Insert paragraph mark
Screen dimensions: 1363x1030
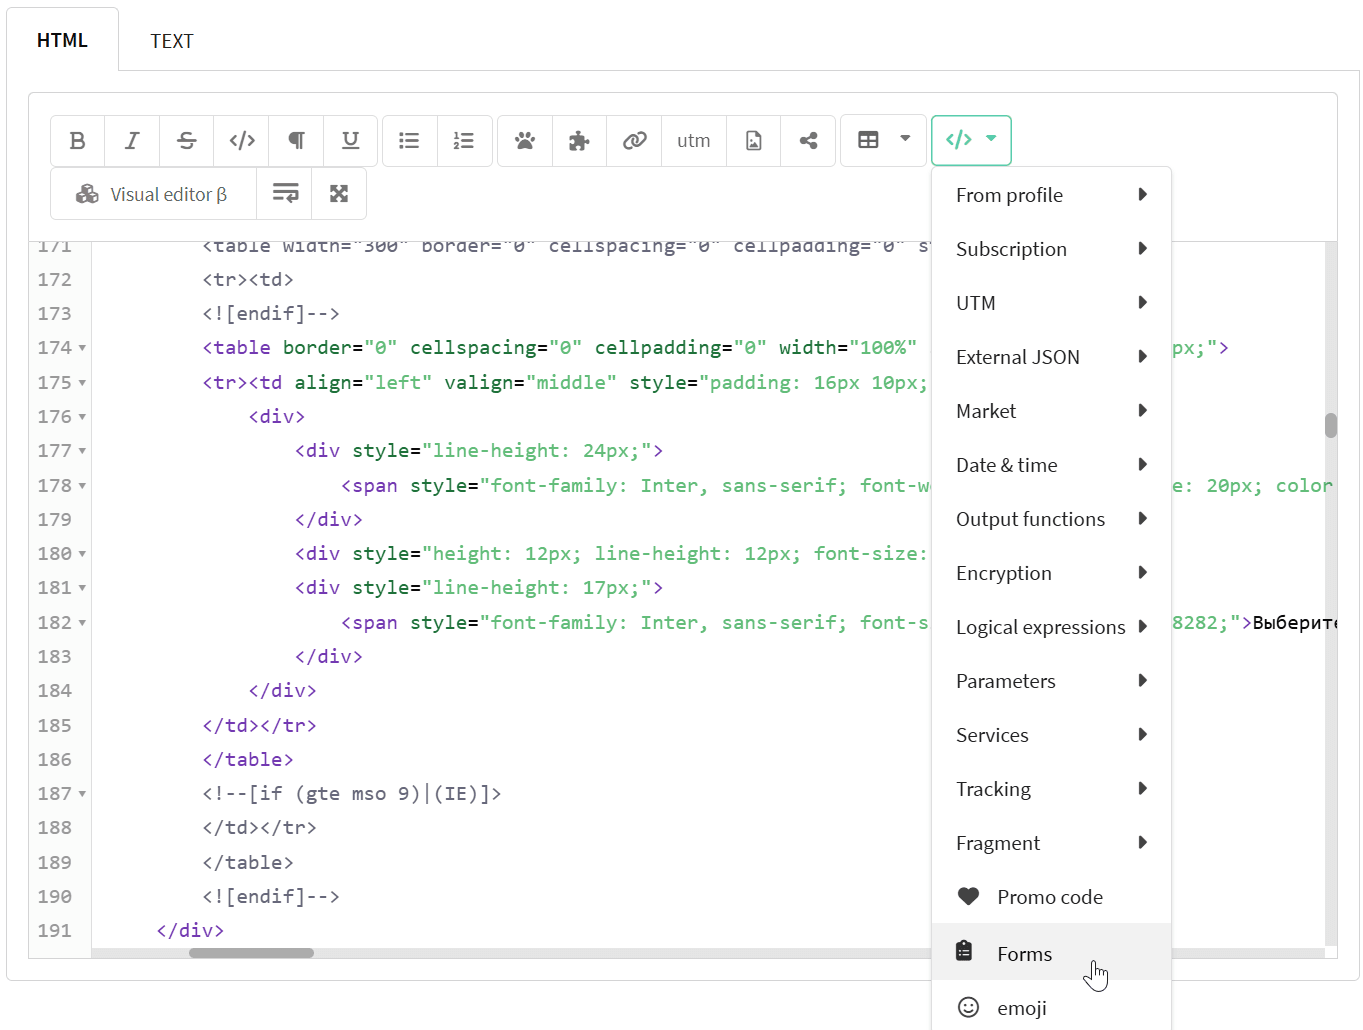296,140
